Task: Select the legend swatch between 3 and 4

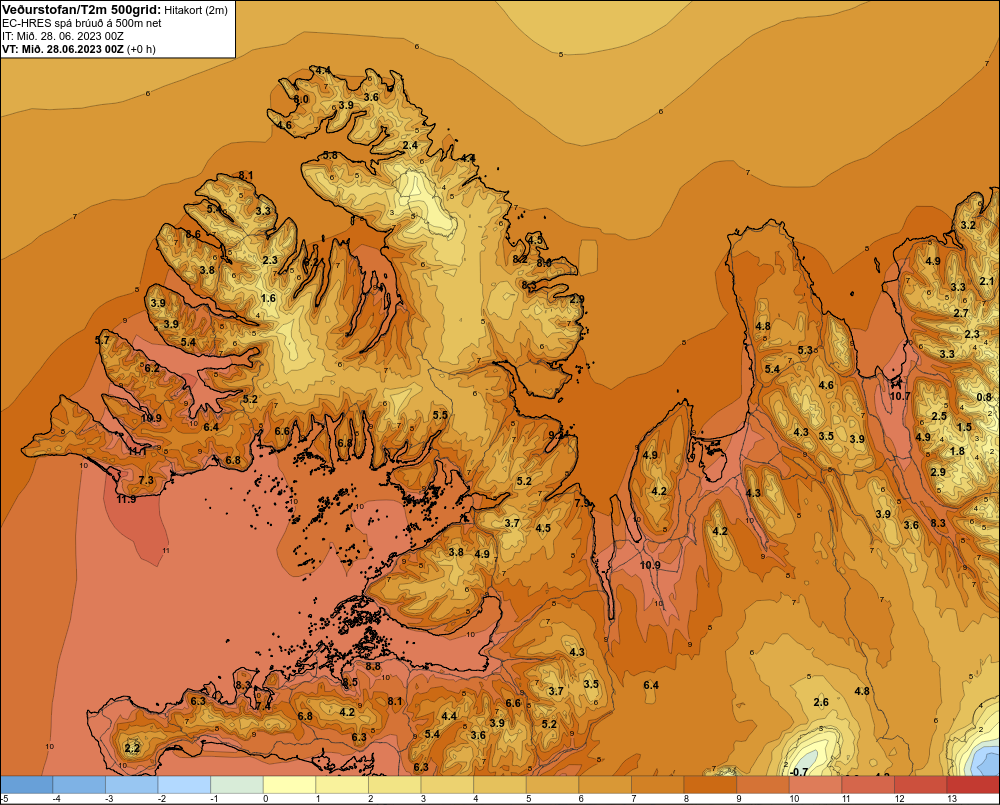Action: (447, 784)
